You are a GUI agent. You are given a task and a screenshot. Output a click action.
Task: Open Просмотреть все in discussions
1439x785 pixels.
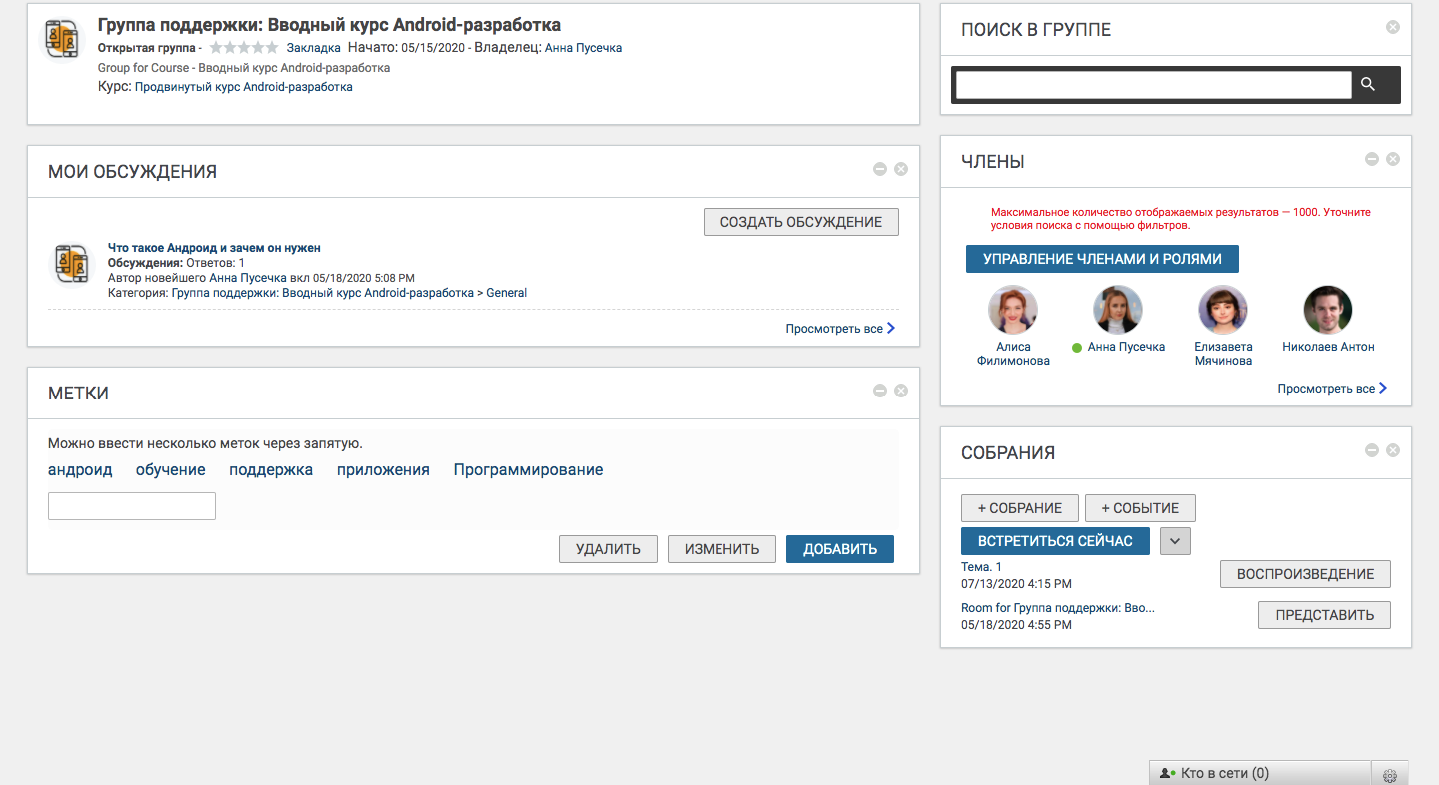[x=839, y=328]
